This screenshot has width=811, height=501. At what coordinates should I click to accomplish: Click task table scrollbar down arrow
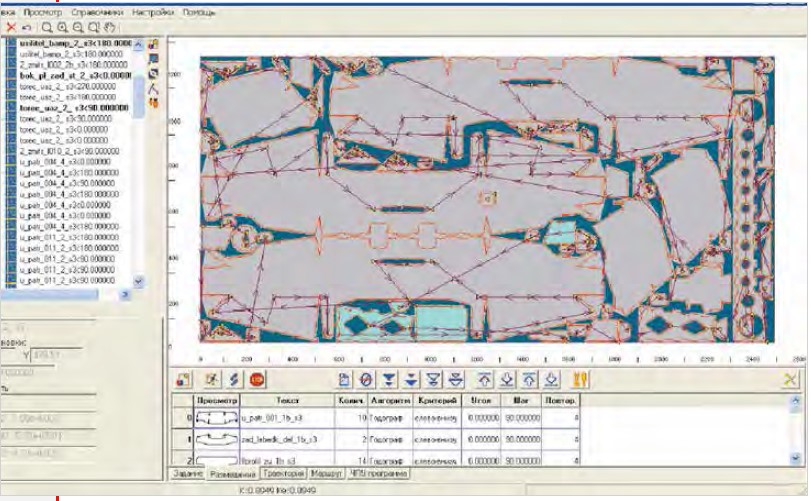tap(800, 459)
